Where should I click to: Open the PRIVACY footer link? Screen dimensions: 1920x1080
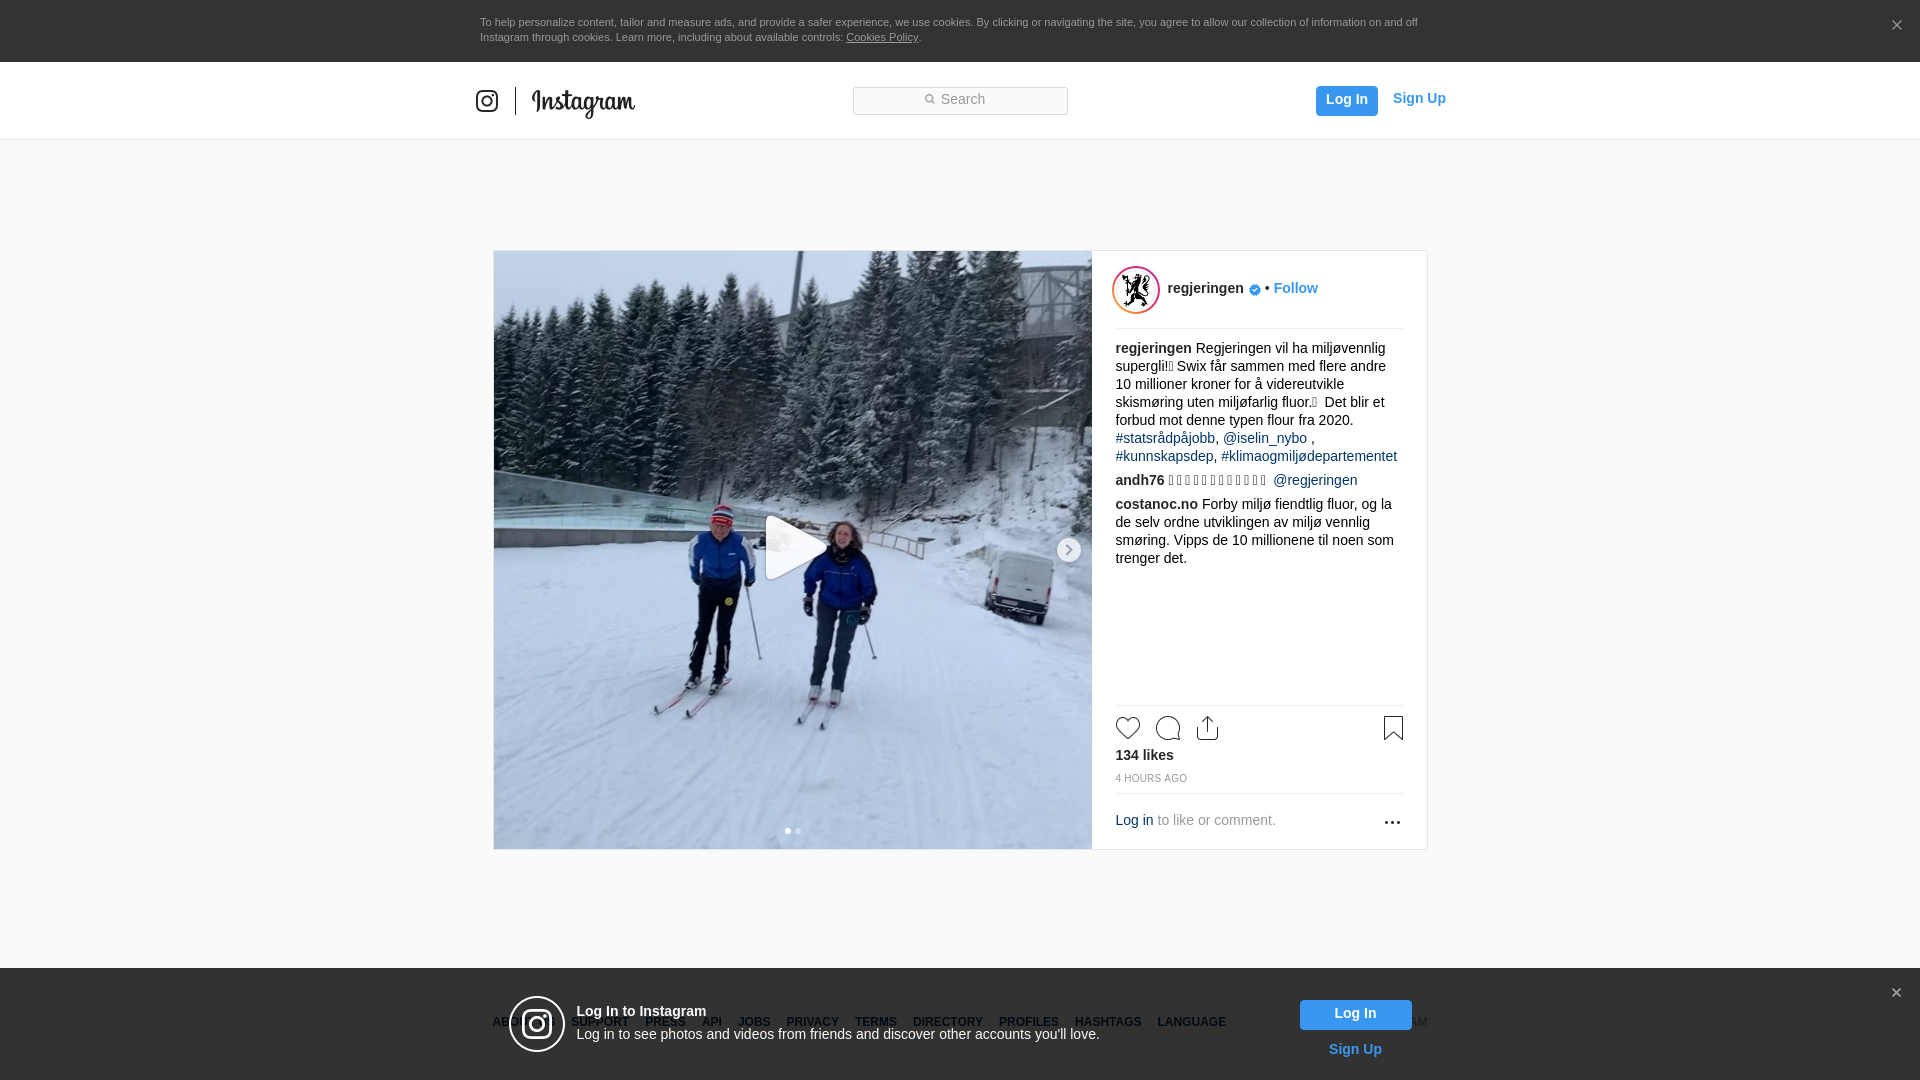click(x=812, y=1022)
